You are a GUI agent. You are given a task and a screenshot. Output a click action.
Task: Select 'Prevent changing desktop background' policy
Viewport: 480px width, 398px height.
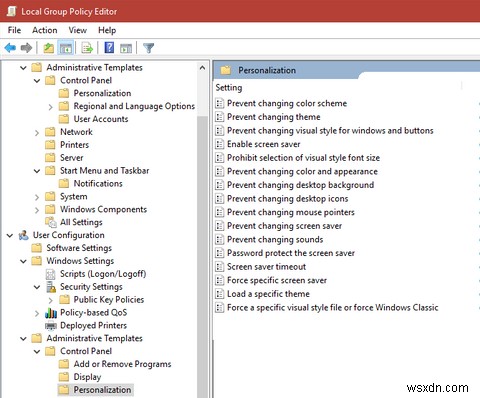coord(300,185)
